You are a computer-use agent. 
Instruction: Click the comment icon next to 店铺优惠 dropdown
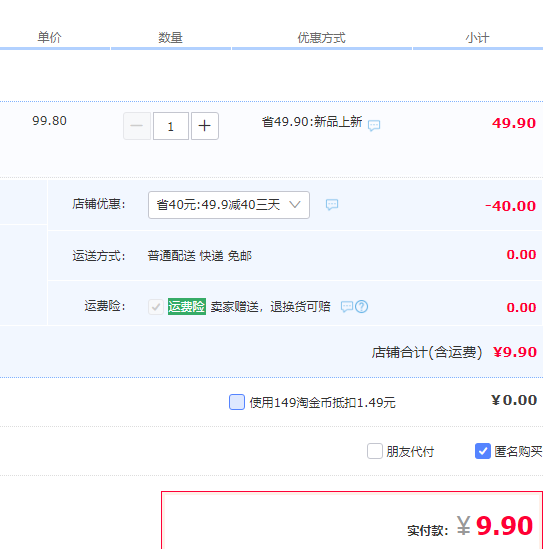[x=332, y=205]
